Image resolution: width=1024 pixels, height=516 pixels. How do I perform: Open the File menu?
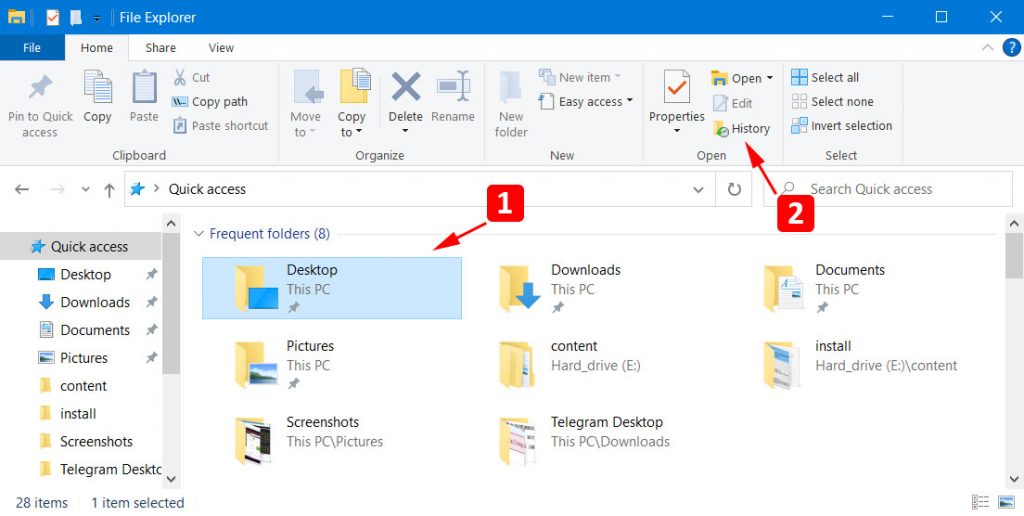[x=32, y=47]
